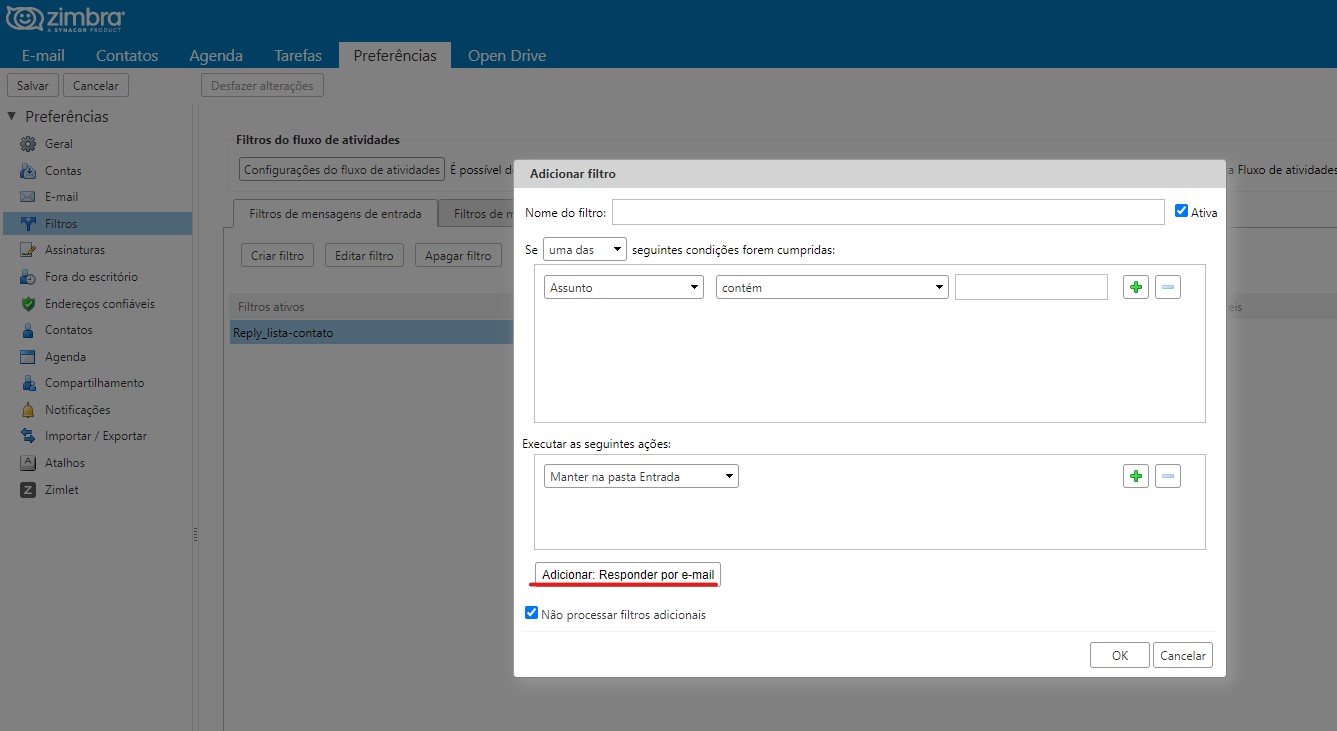
Task: Select Notificações bell icon in the sidebar
Action: point(28,410)
